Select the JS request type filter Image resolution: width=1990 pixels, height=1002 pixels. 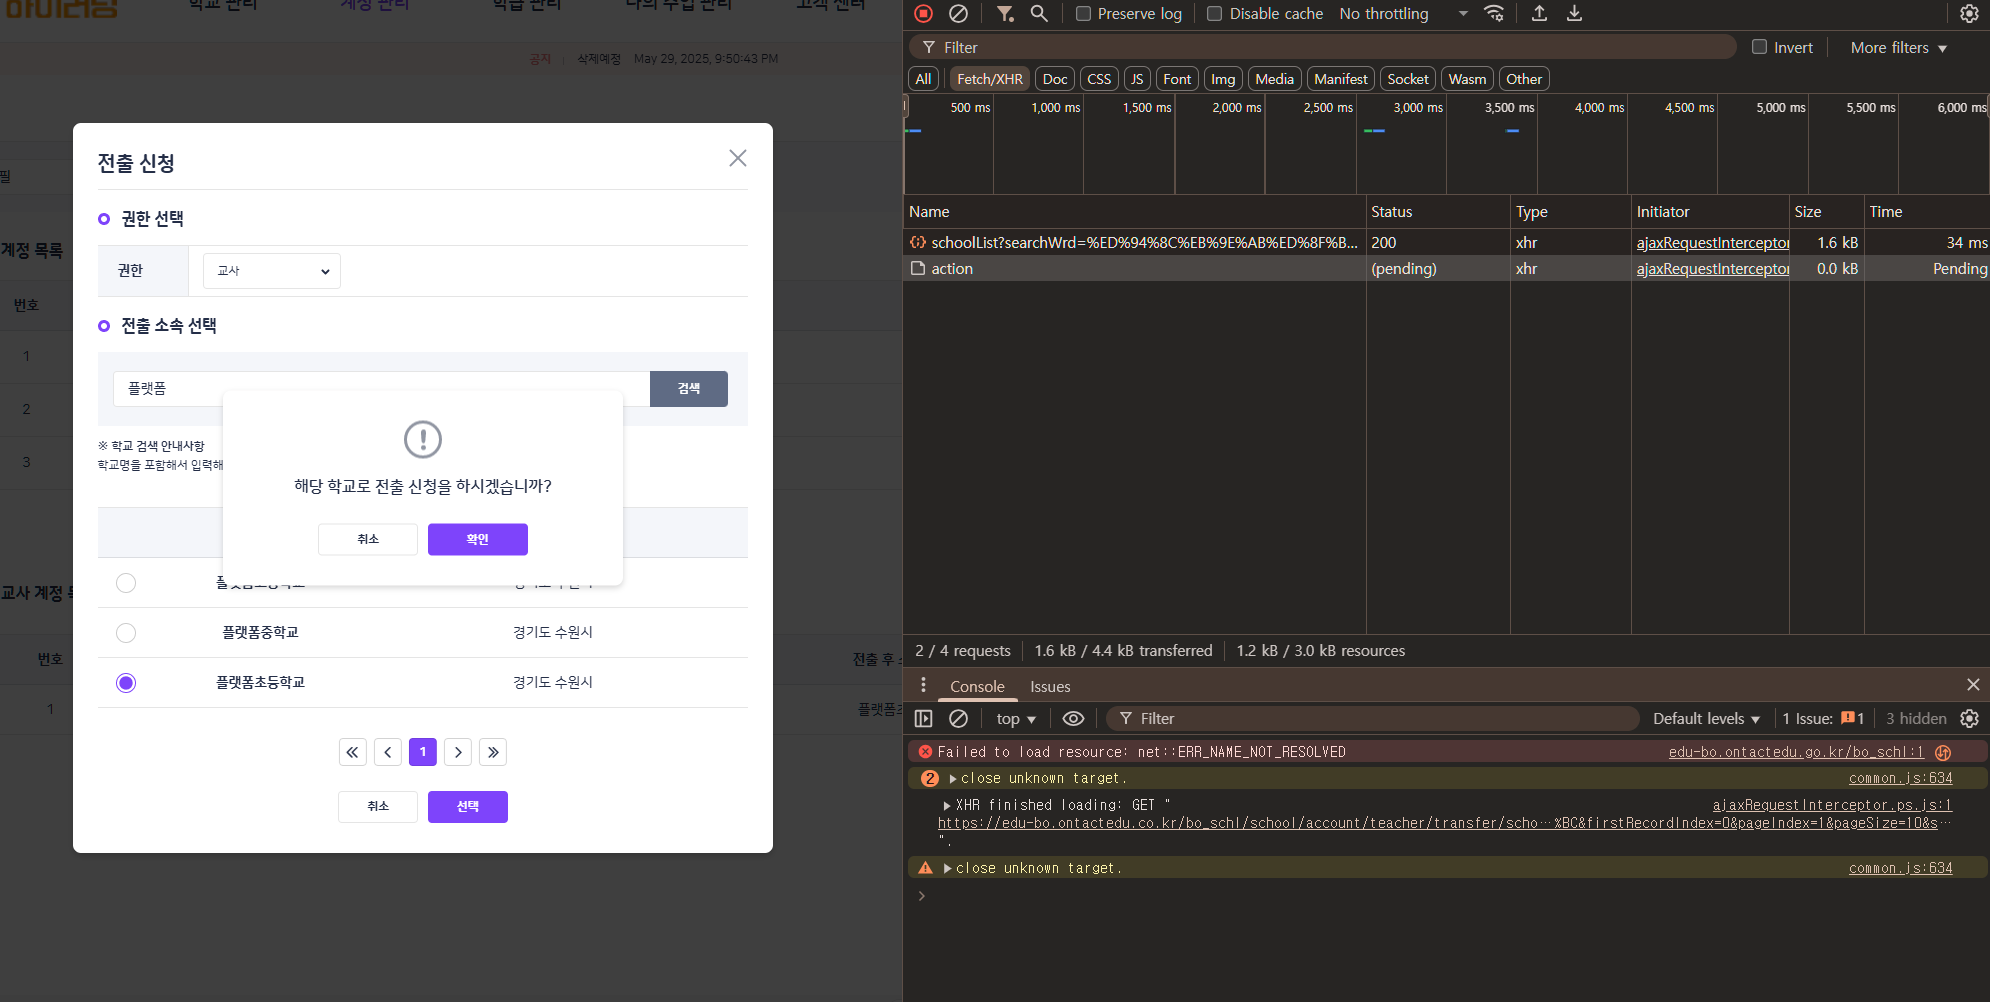click(1137, 79)
